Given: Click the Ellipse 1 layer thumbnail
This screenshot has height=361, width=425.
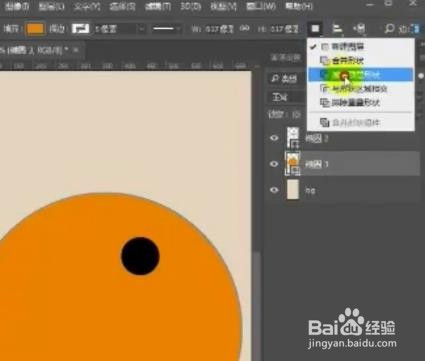Looking at the screenshot, I should pos(293,163).
